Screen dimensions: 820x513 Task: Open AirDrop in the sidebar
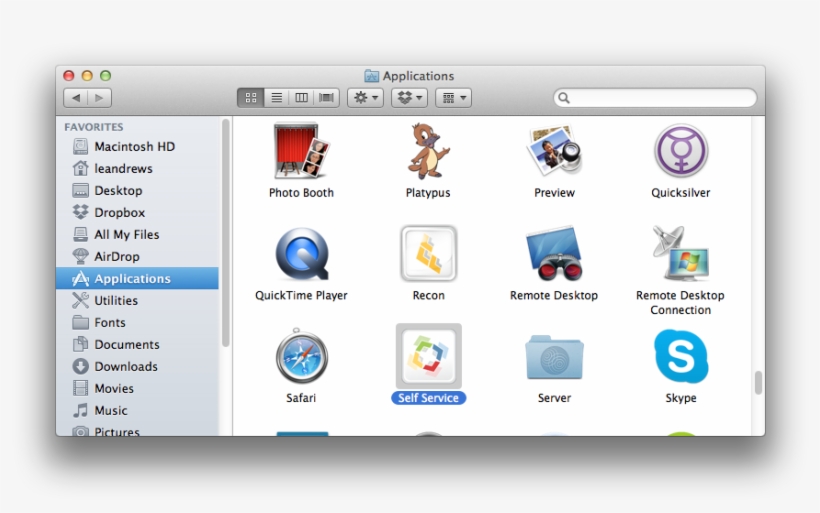click(137, 256)
